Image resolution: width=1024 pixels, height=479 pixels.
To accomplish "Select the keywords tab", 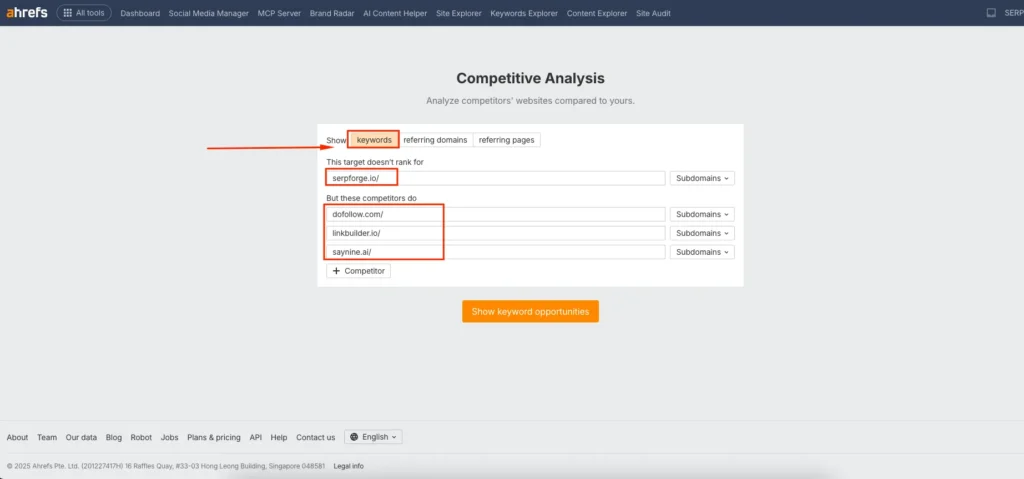I will pyautogui.click(x=374, y=140).
